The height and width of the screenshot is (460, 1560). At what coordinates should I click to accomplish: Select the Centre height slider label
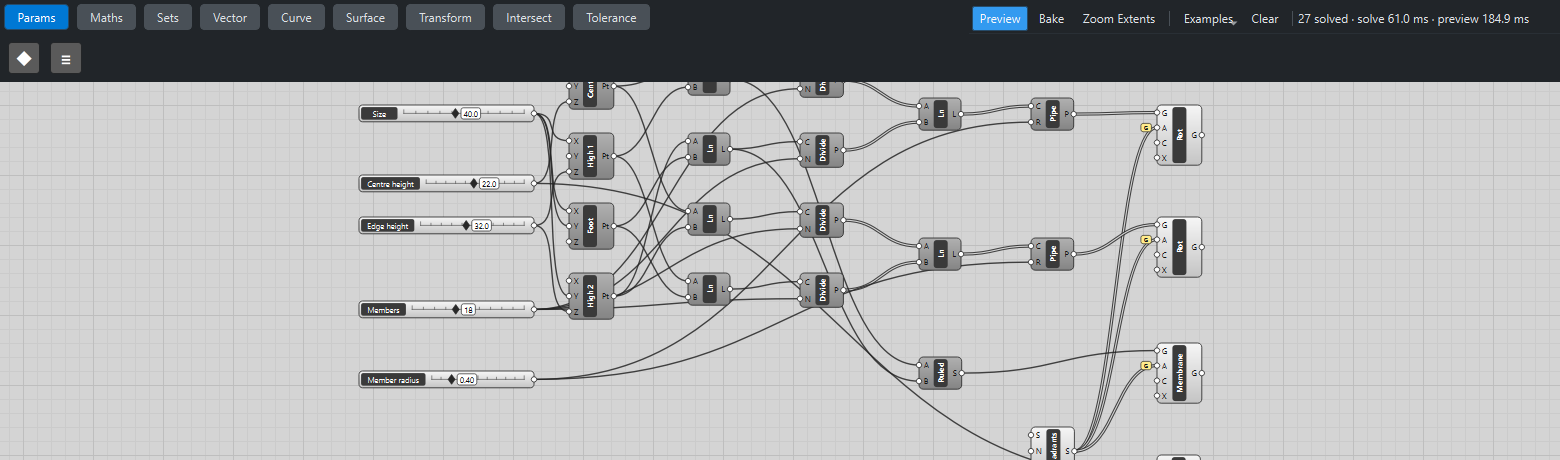[x=391, y=184]
